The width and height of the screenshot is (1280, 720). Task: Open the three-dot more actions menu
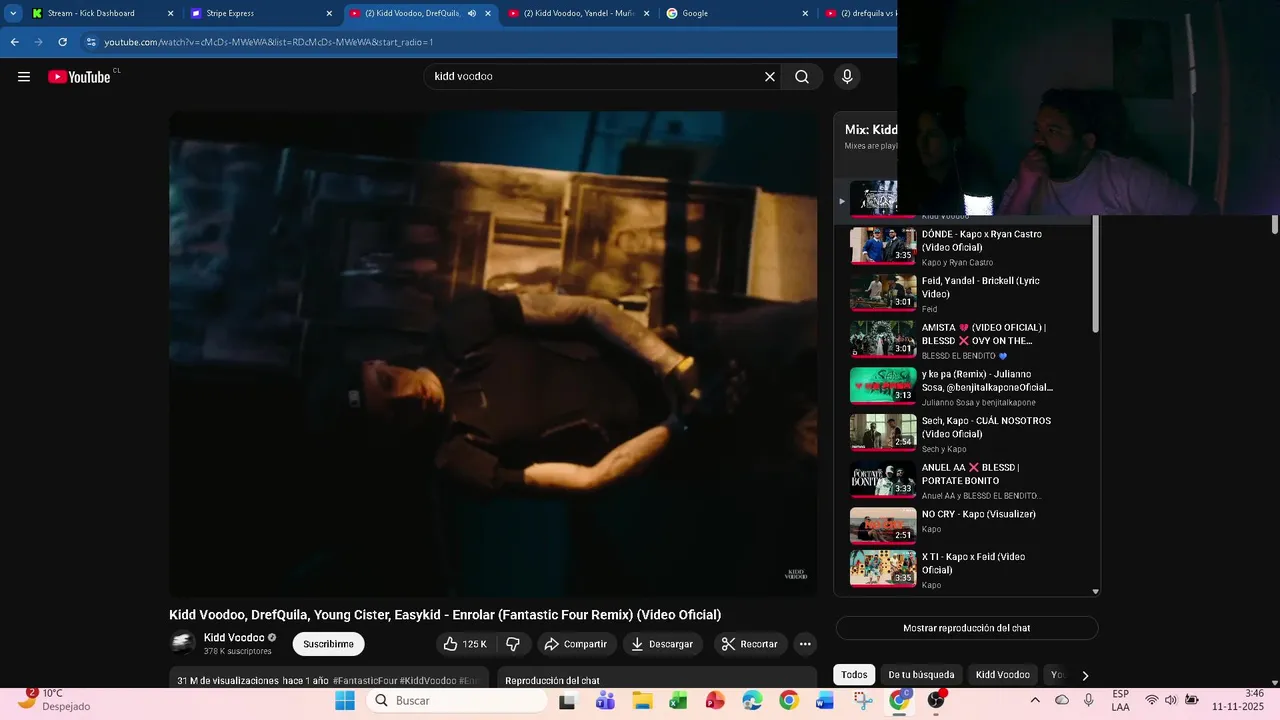click(x=805, y=644)
